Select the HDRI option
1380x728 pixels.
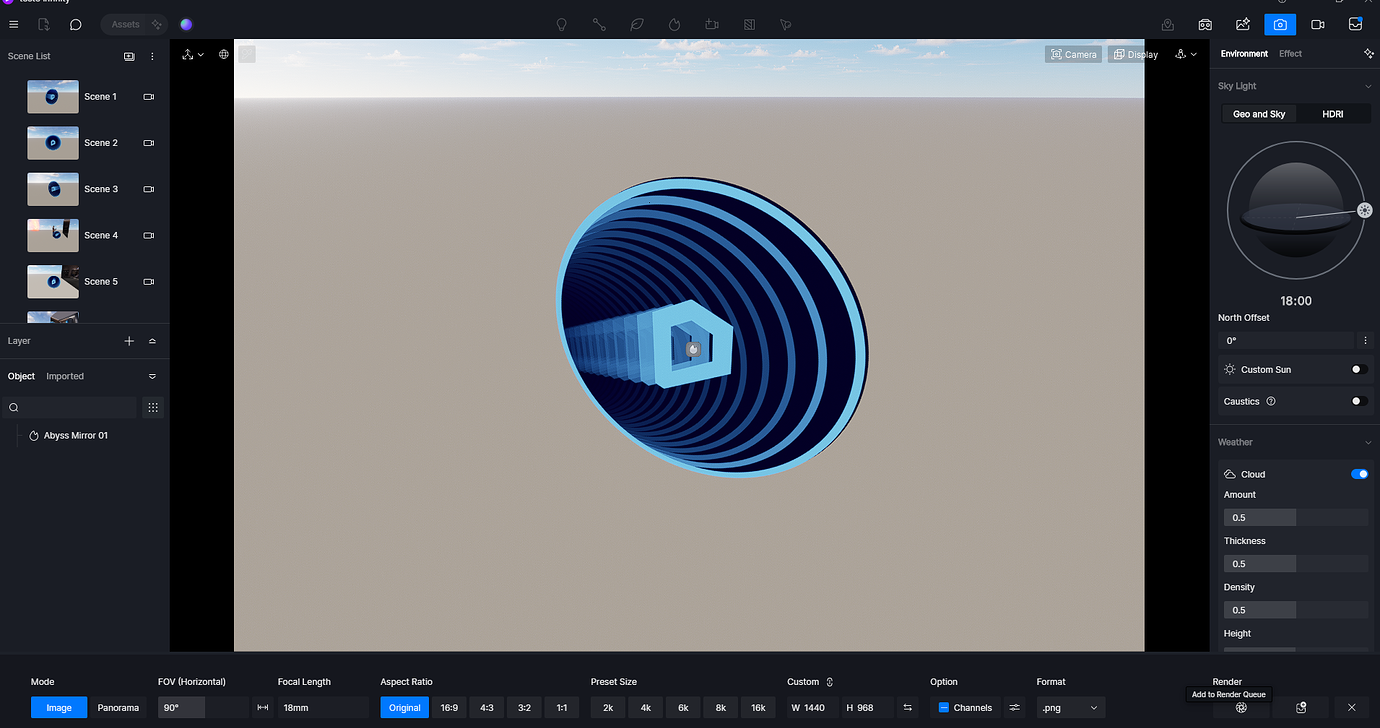click(x=1333, y=114)
